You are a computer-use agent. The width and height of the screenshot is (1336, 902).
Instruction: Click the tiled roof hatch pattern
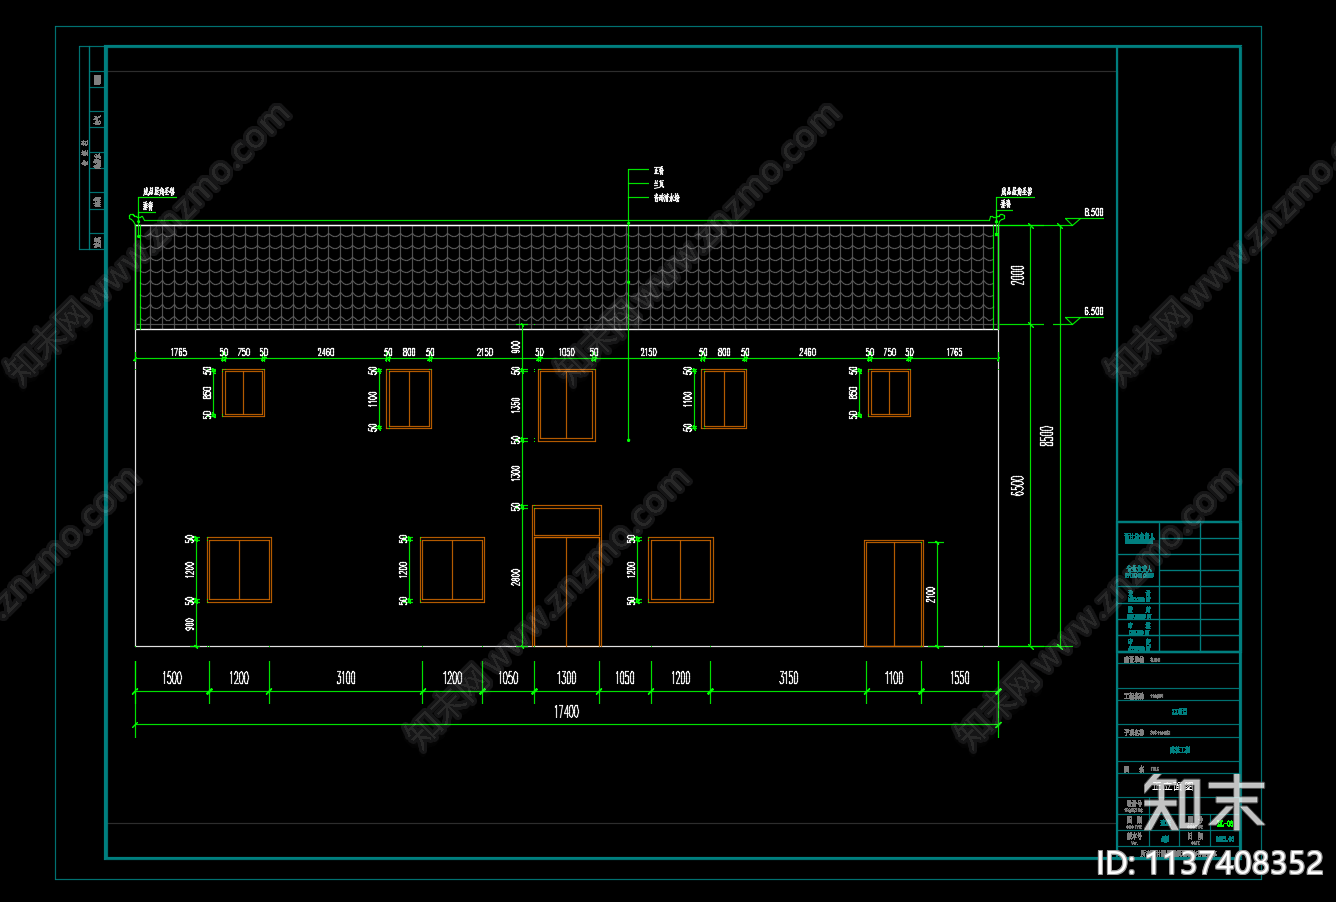pos(567,276)
